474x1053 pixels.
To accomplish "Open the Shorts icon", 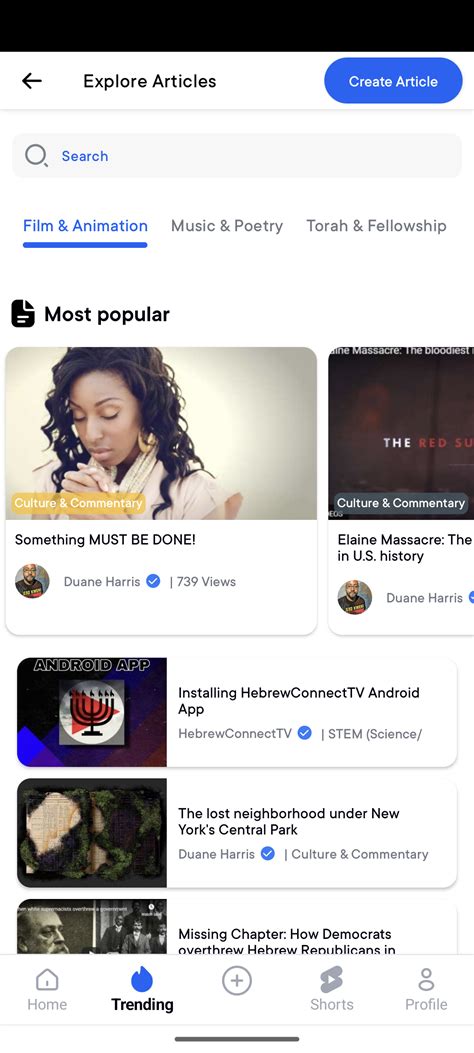I will (x=332, y=980).
